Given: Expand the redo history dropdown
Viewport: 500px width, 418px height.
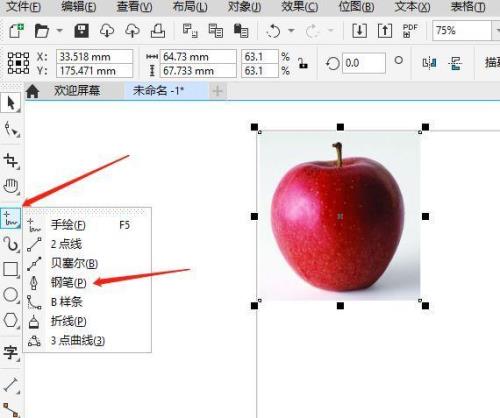Looking at the screenshot, I should pos(331,31).
